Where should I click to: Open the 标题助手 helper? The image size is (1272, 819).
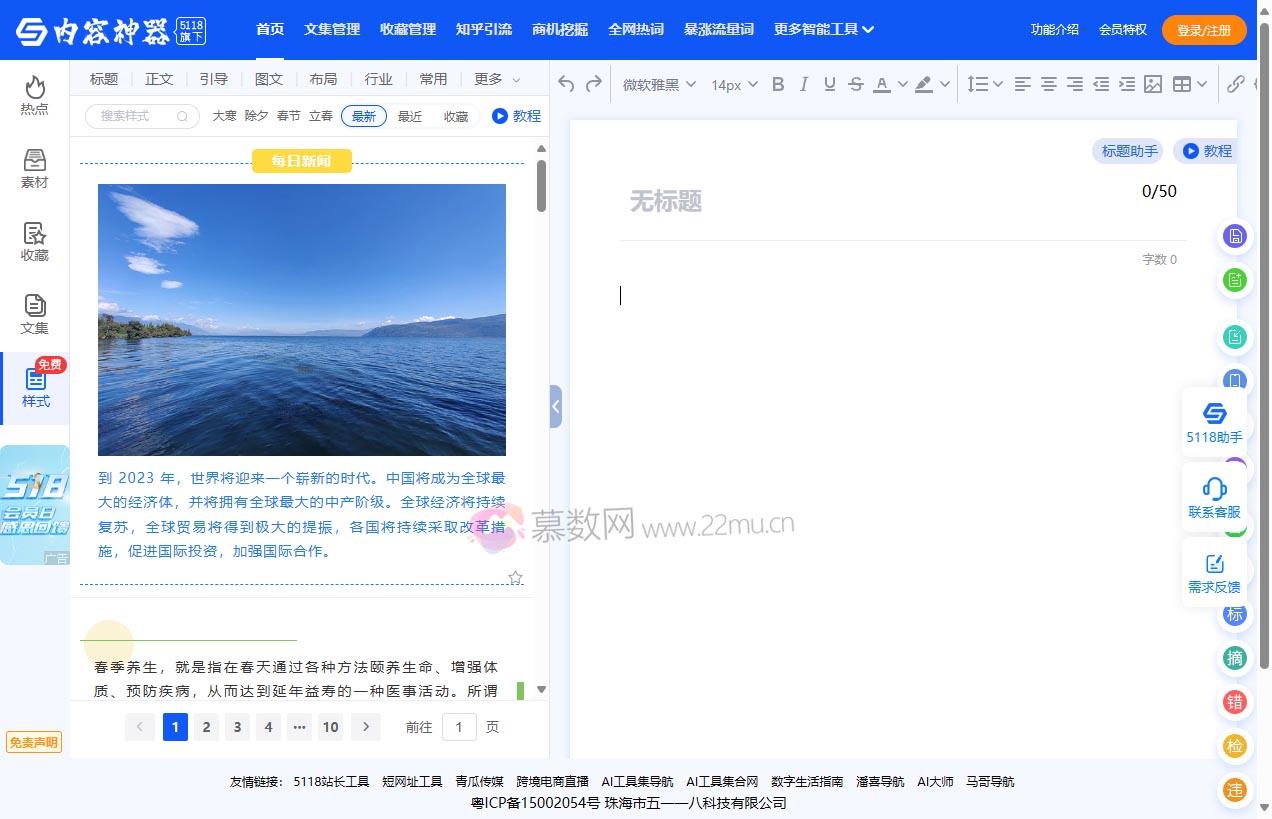coord(1129,151)
